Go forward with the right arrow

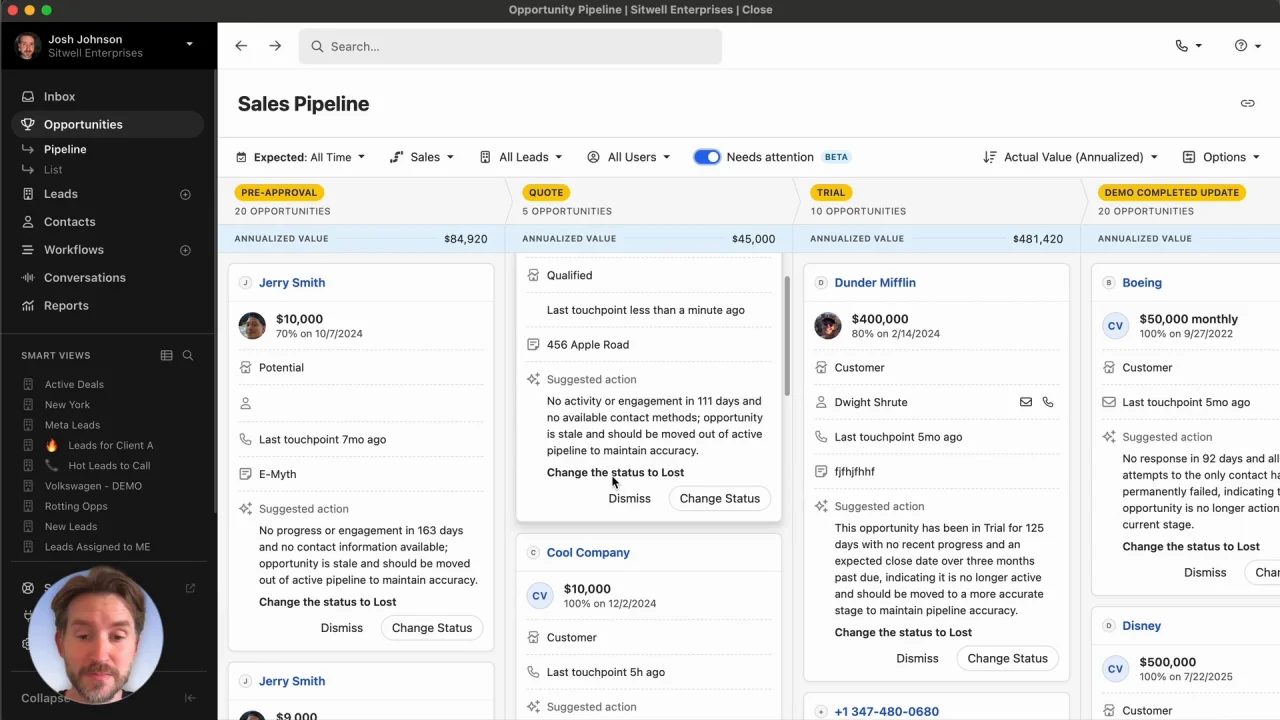275,46
